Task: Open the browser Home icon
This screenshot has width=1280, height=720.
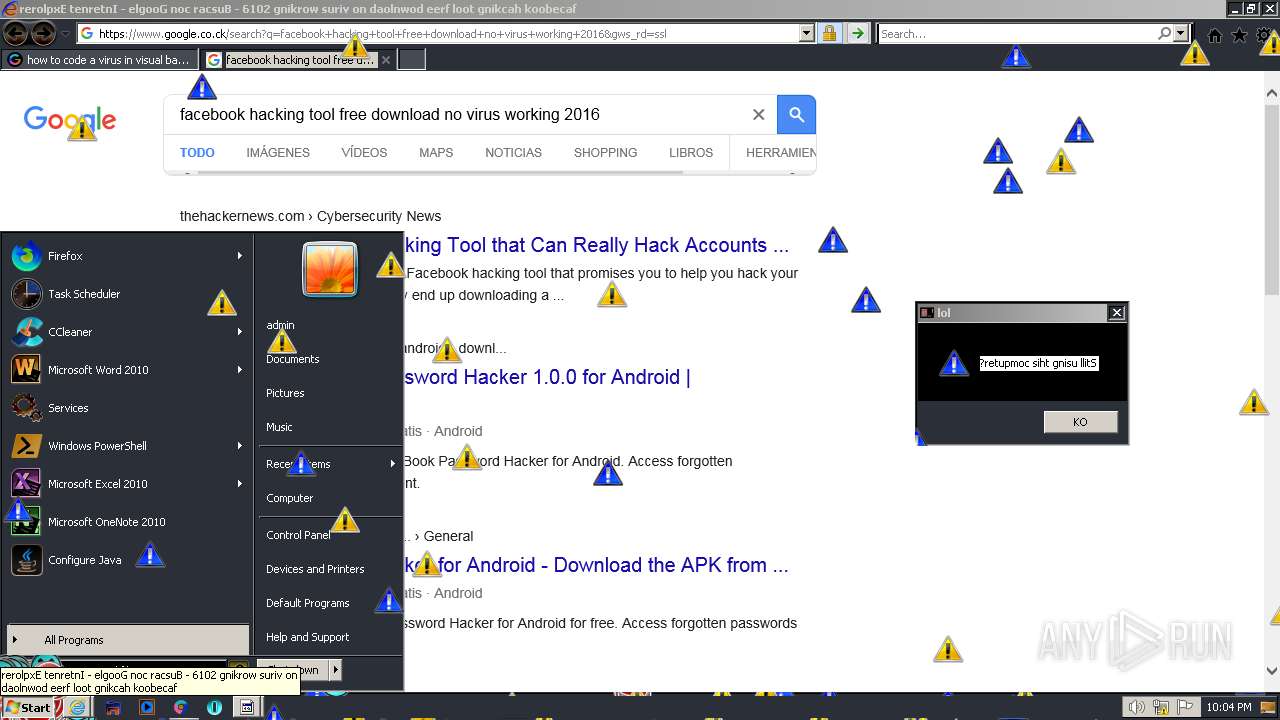Action: (x=1215, y=35)
